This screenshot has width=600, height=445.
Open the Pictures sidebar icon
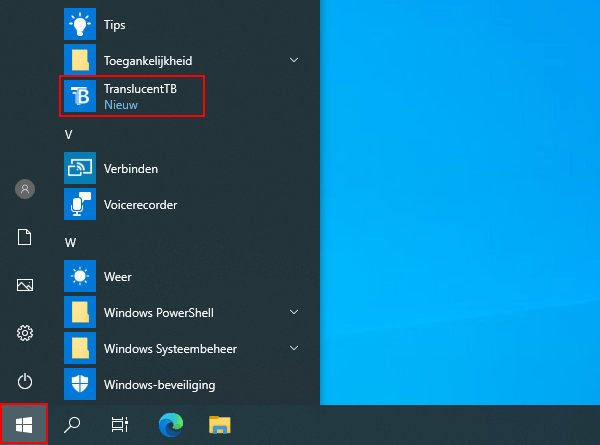tap(25, 285)
